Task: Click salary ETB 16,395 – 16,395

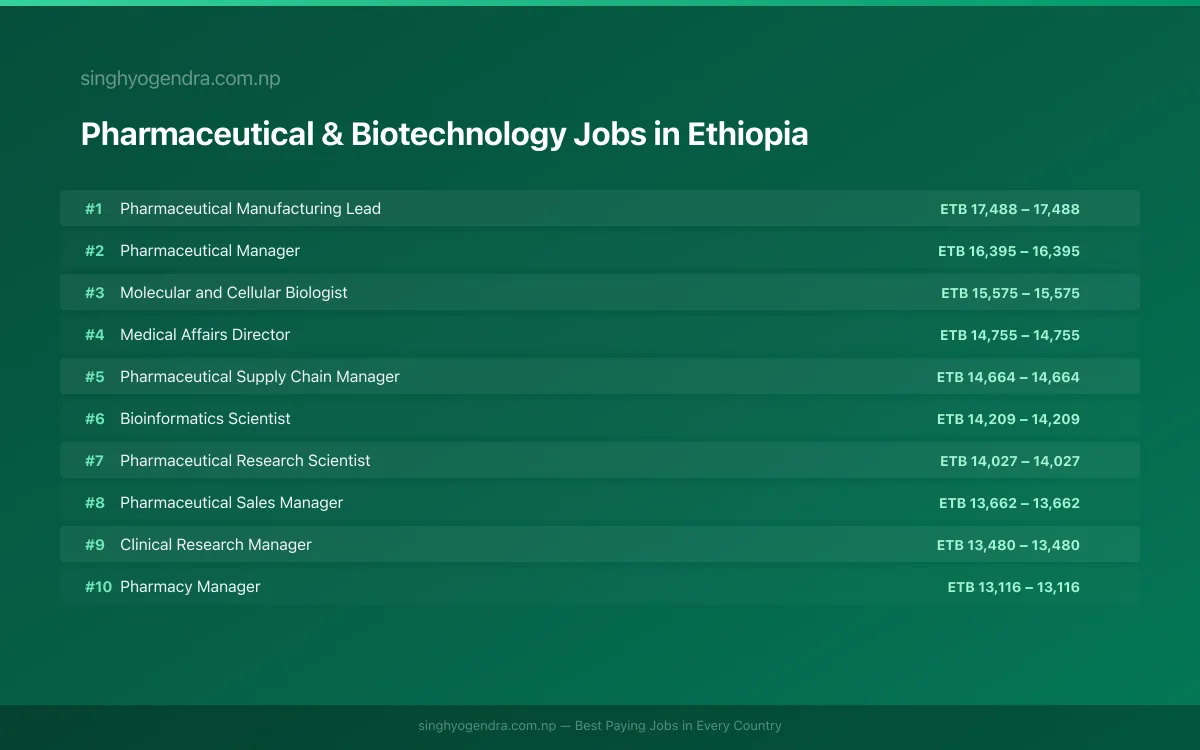Action: click(1009, 251)
